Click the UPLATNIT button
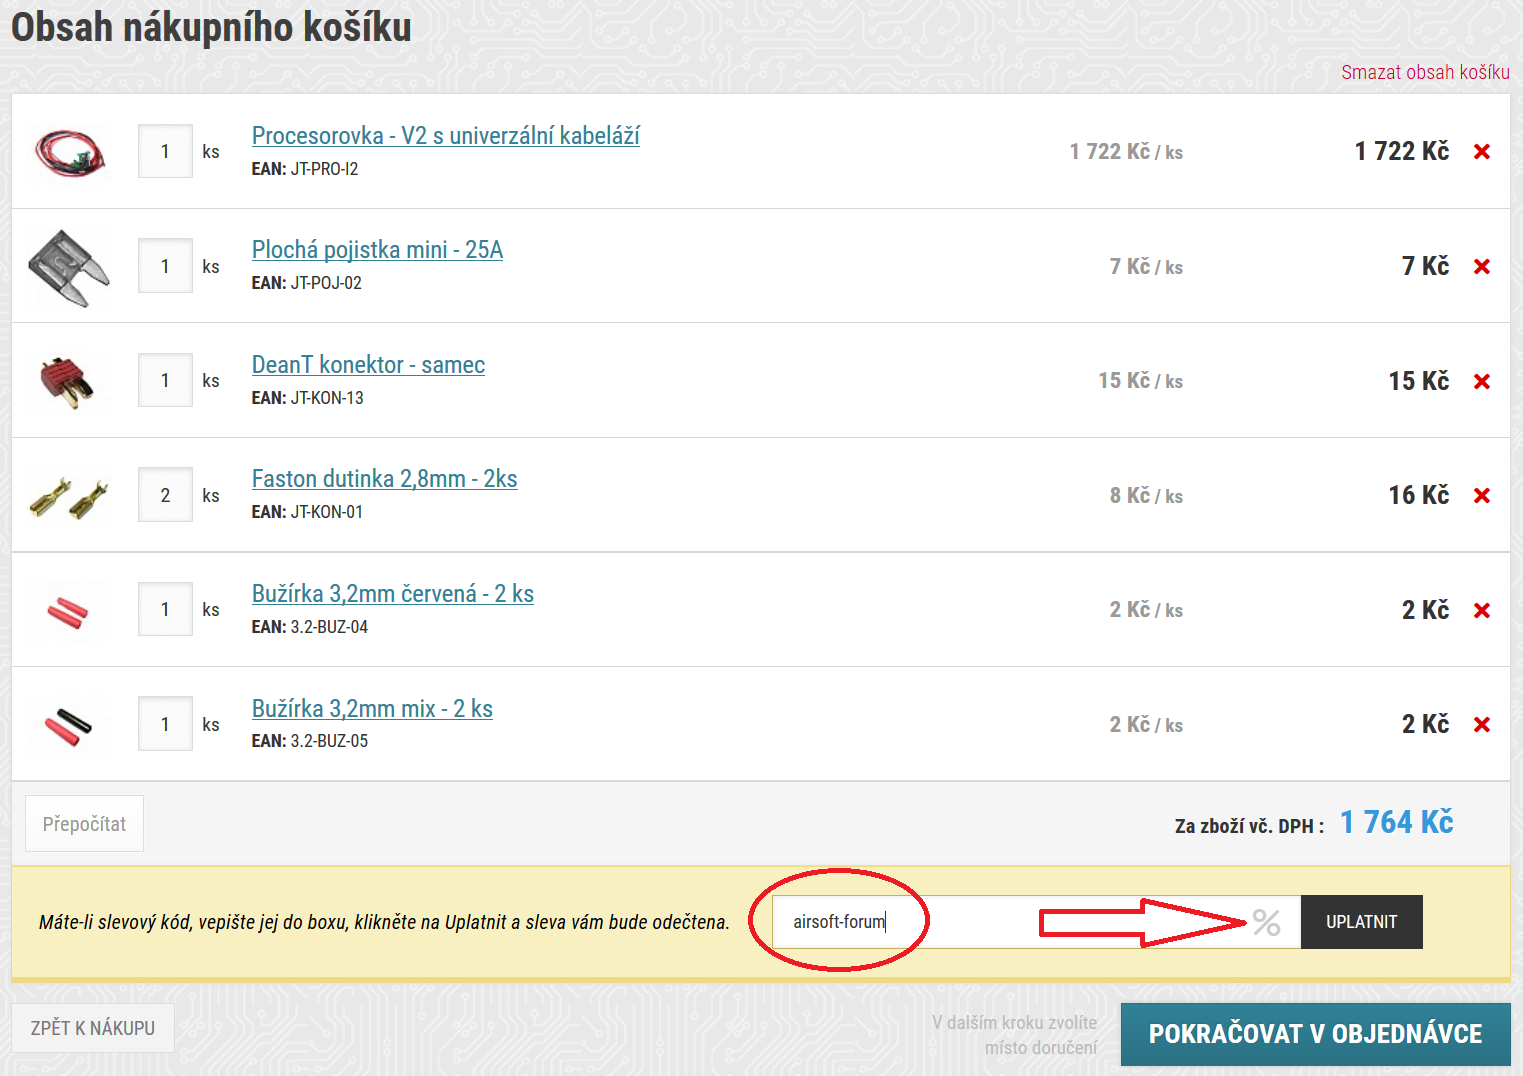Image resolution: width=1523 pixels, height=1076 pixels. click(x=1361, y=922)
